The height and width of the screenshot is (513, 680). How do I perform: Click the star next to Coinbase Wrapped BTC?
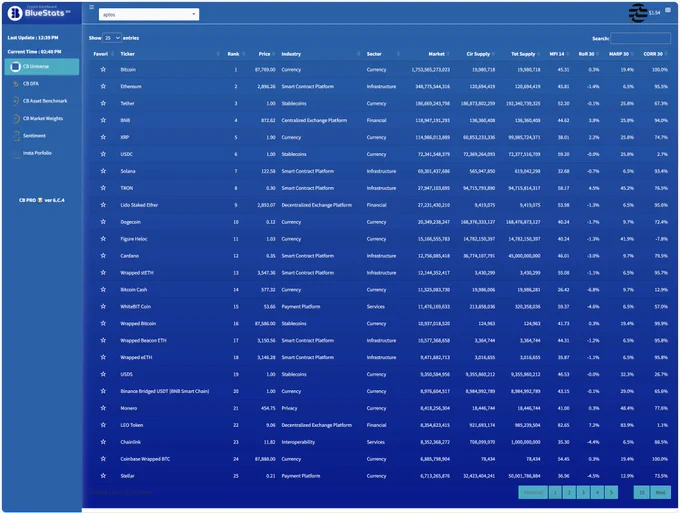(103, 458)
